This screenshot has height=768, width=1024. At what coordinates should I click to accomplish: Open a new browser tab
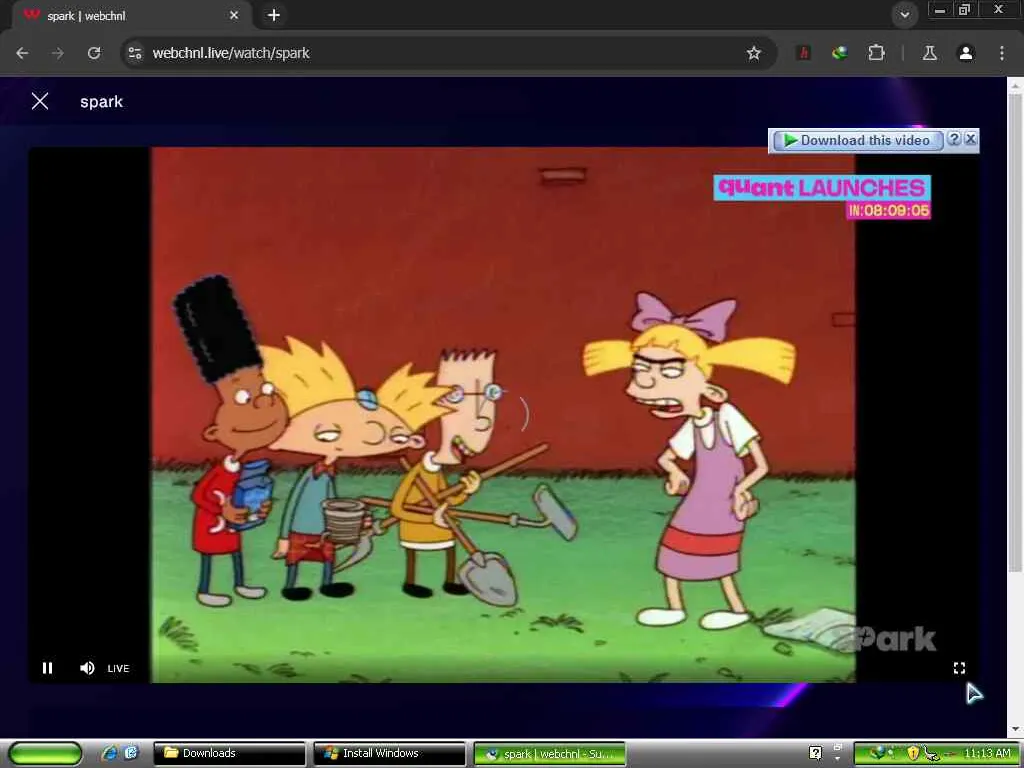click(x=274, y=15)
